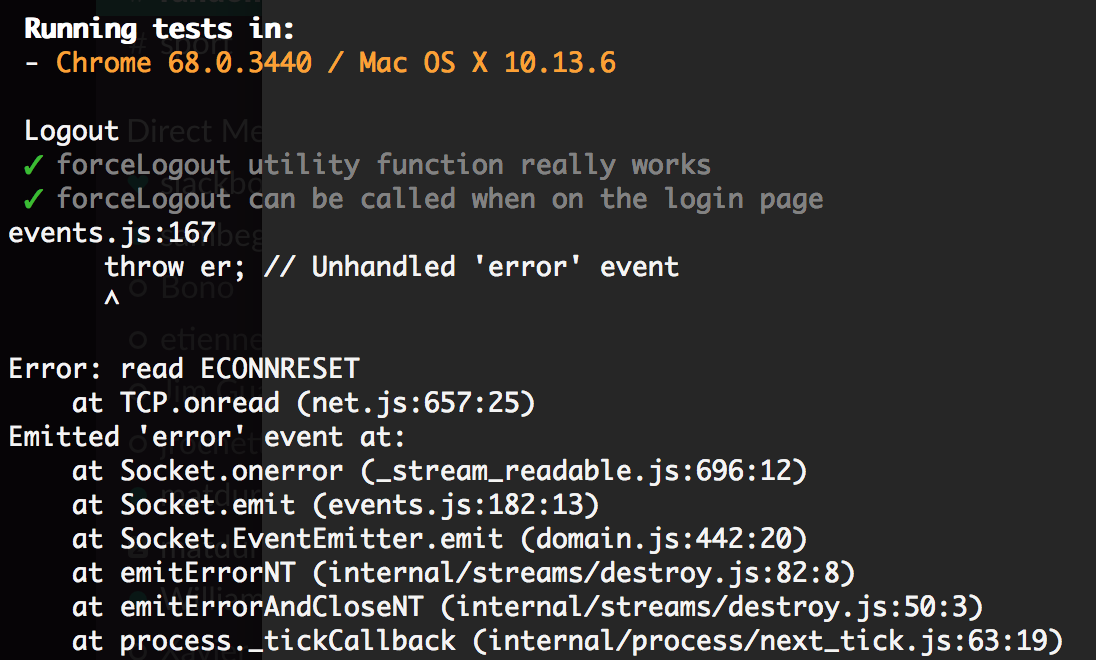Click the "Emitted 'error' event at:" line

click(207, 437)
